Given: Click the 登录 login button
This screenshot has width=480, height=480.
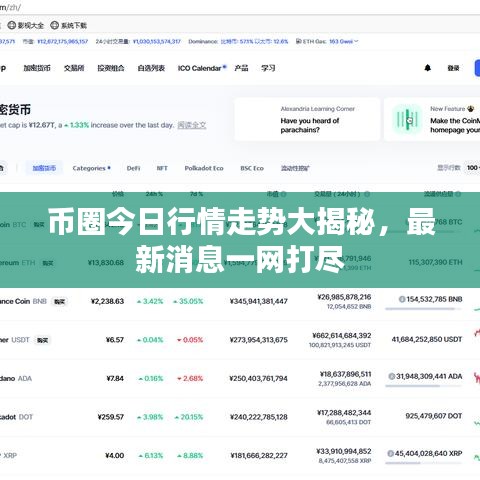Looking at the screenshot, I should click(x=453, y=68).
